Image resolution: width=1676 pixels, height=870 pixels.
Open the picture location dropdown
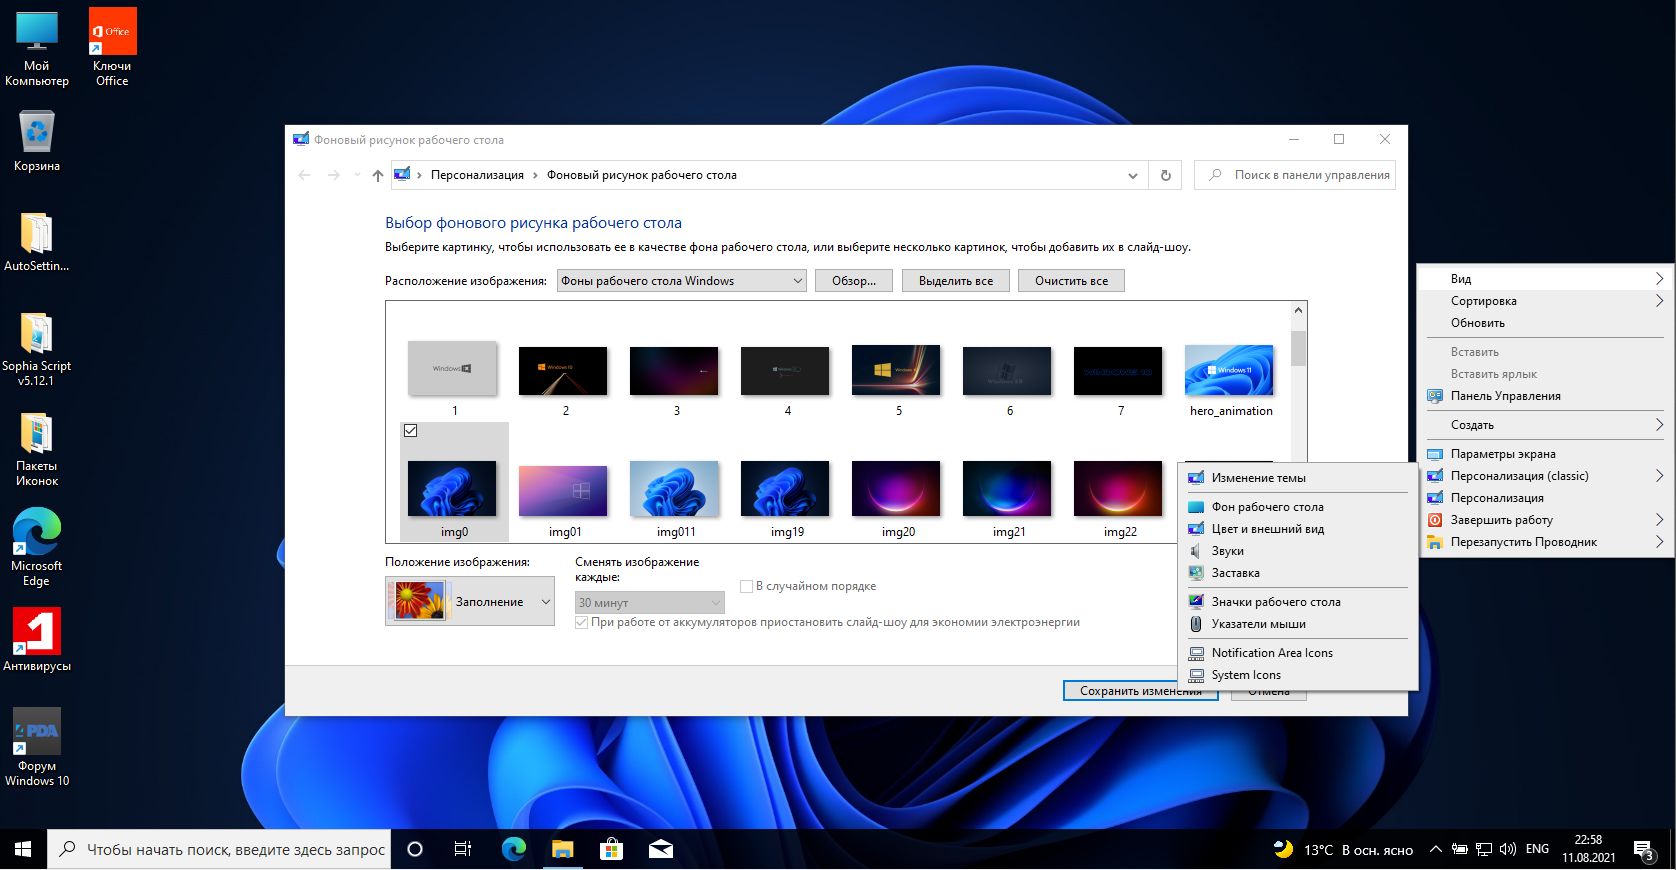681,281
